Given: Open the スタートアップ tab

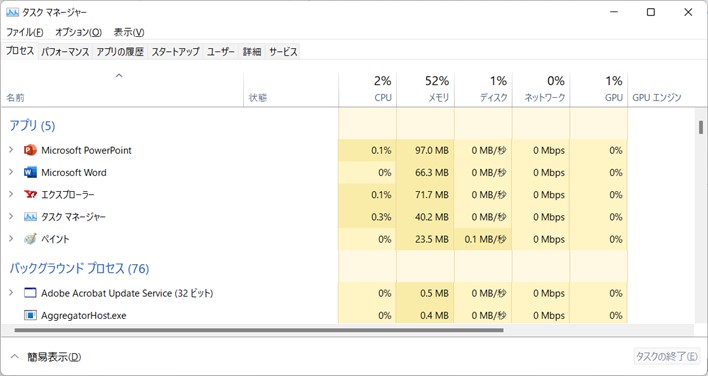Looking at the screenshot, I should 175,52.
